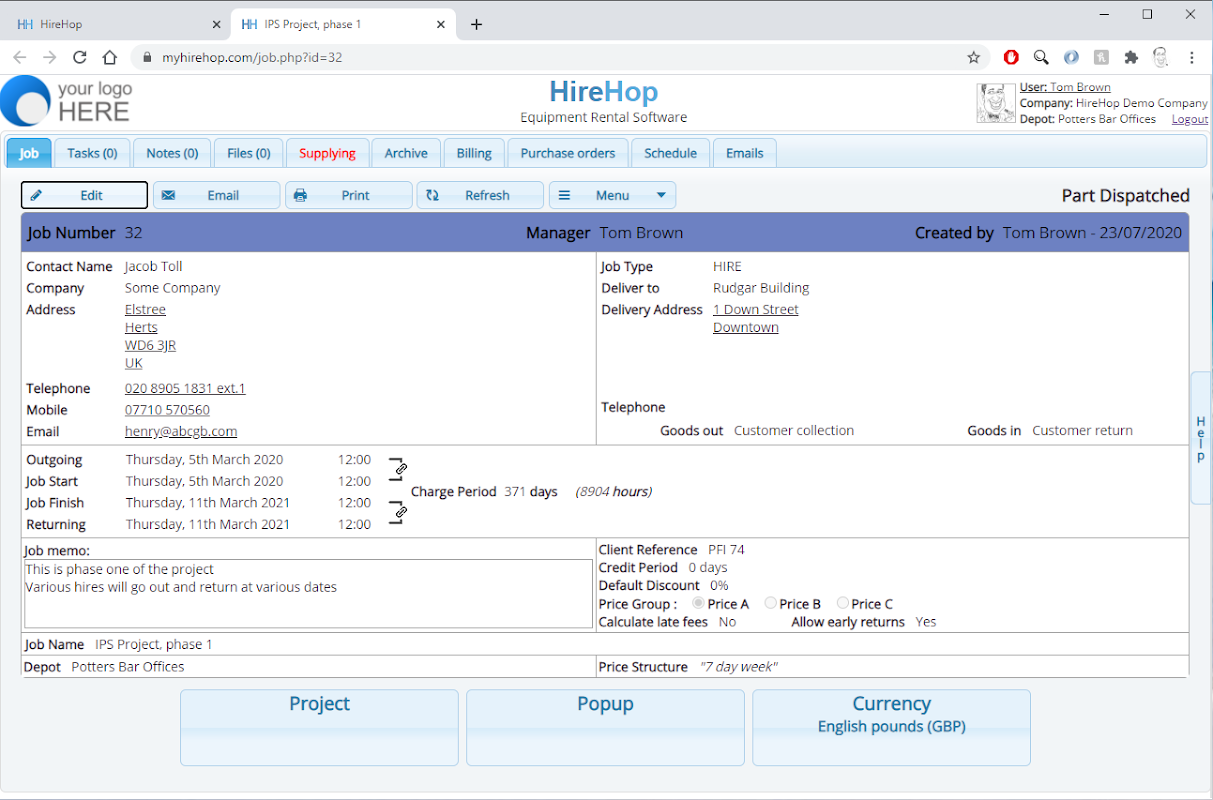This screenshot has width=1213, height=800.
Task: Click the user avatar picture
Action: click(x=996, y=103)
